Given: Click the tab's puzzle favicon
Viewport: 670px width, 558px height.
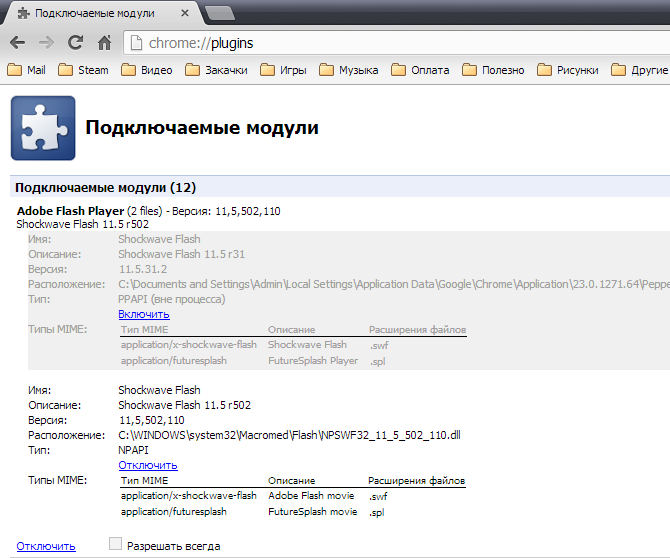Looking at the screenshot, I should pyautogui.click(x=23, y=13).
